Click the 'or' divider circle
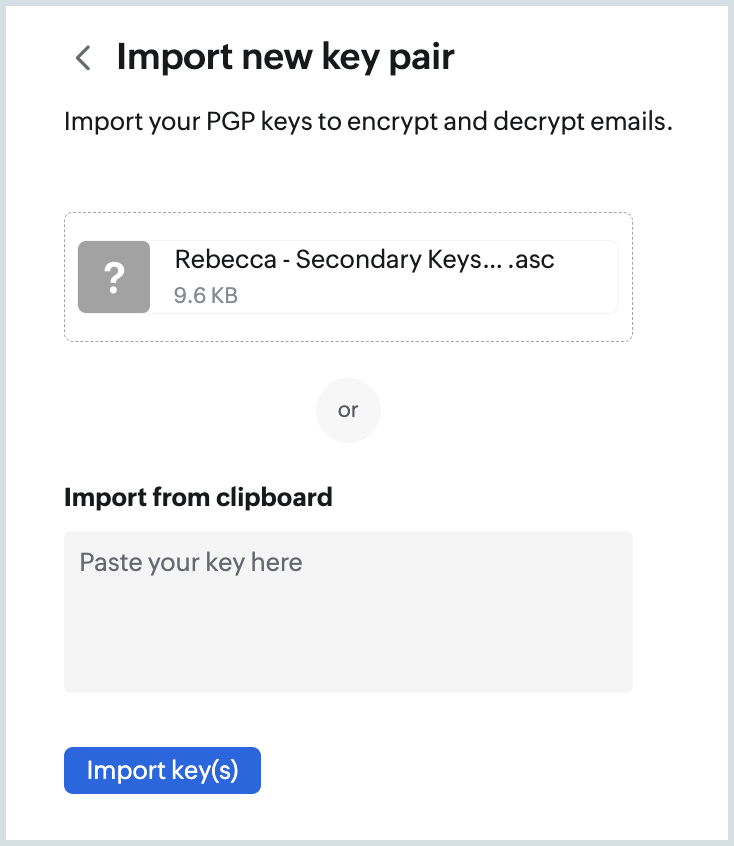The width and height of the screenshot is (734, 846). click(348, 410)
